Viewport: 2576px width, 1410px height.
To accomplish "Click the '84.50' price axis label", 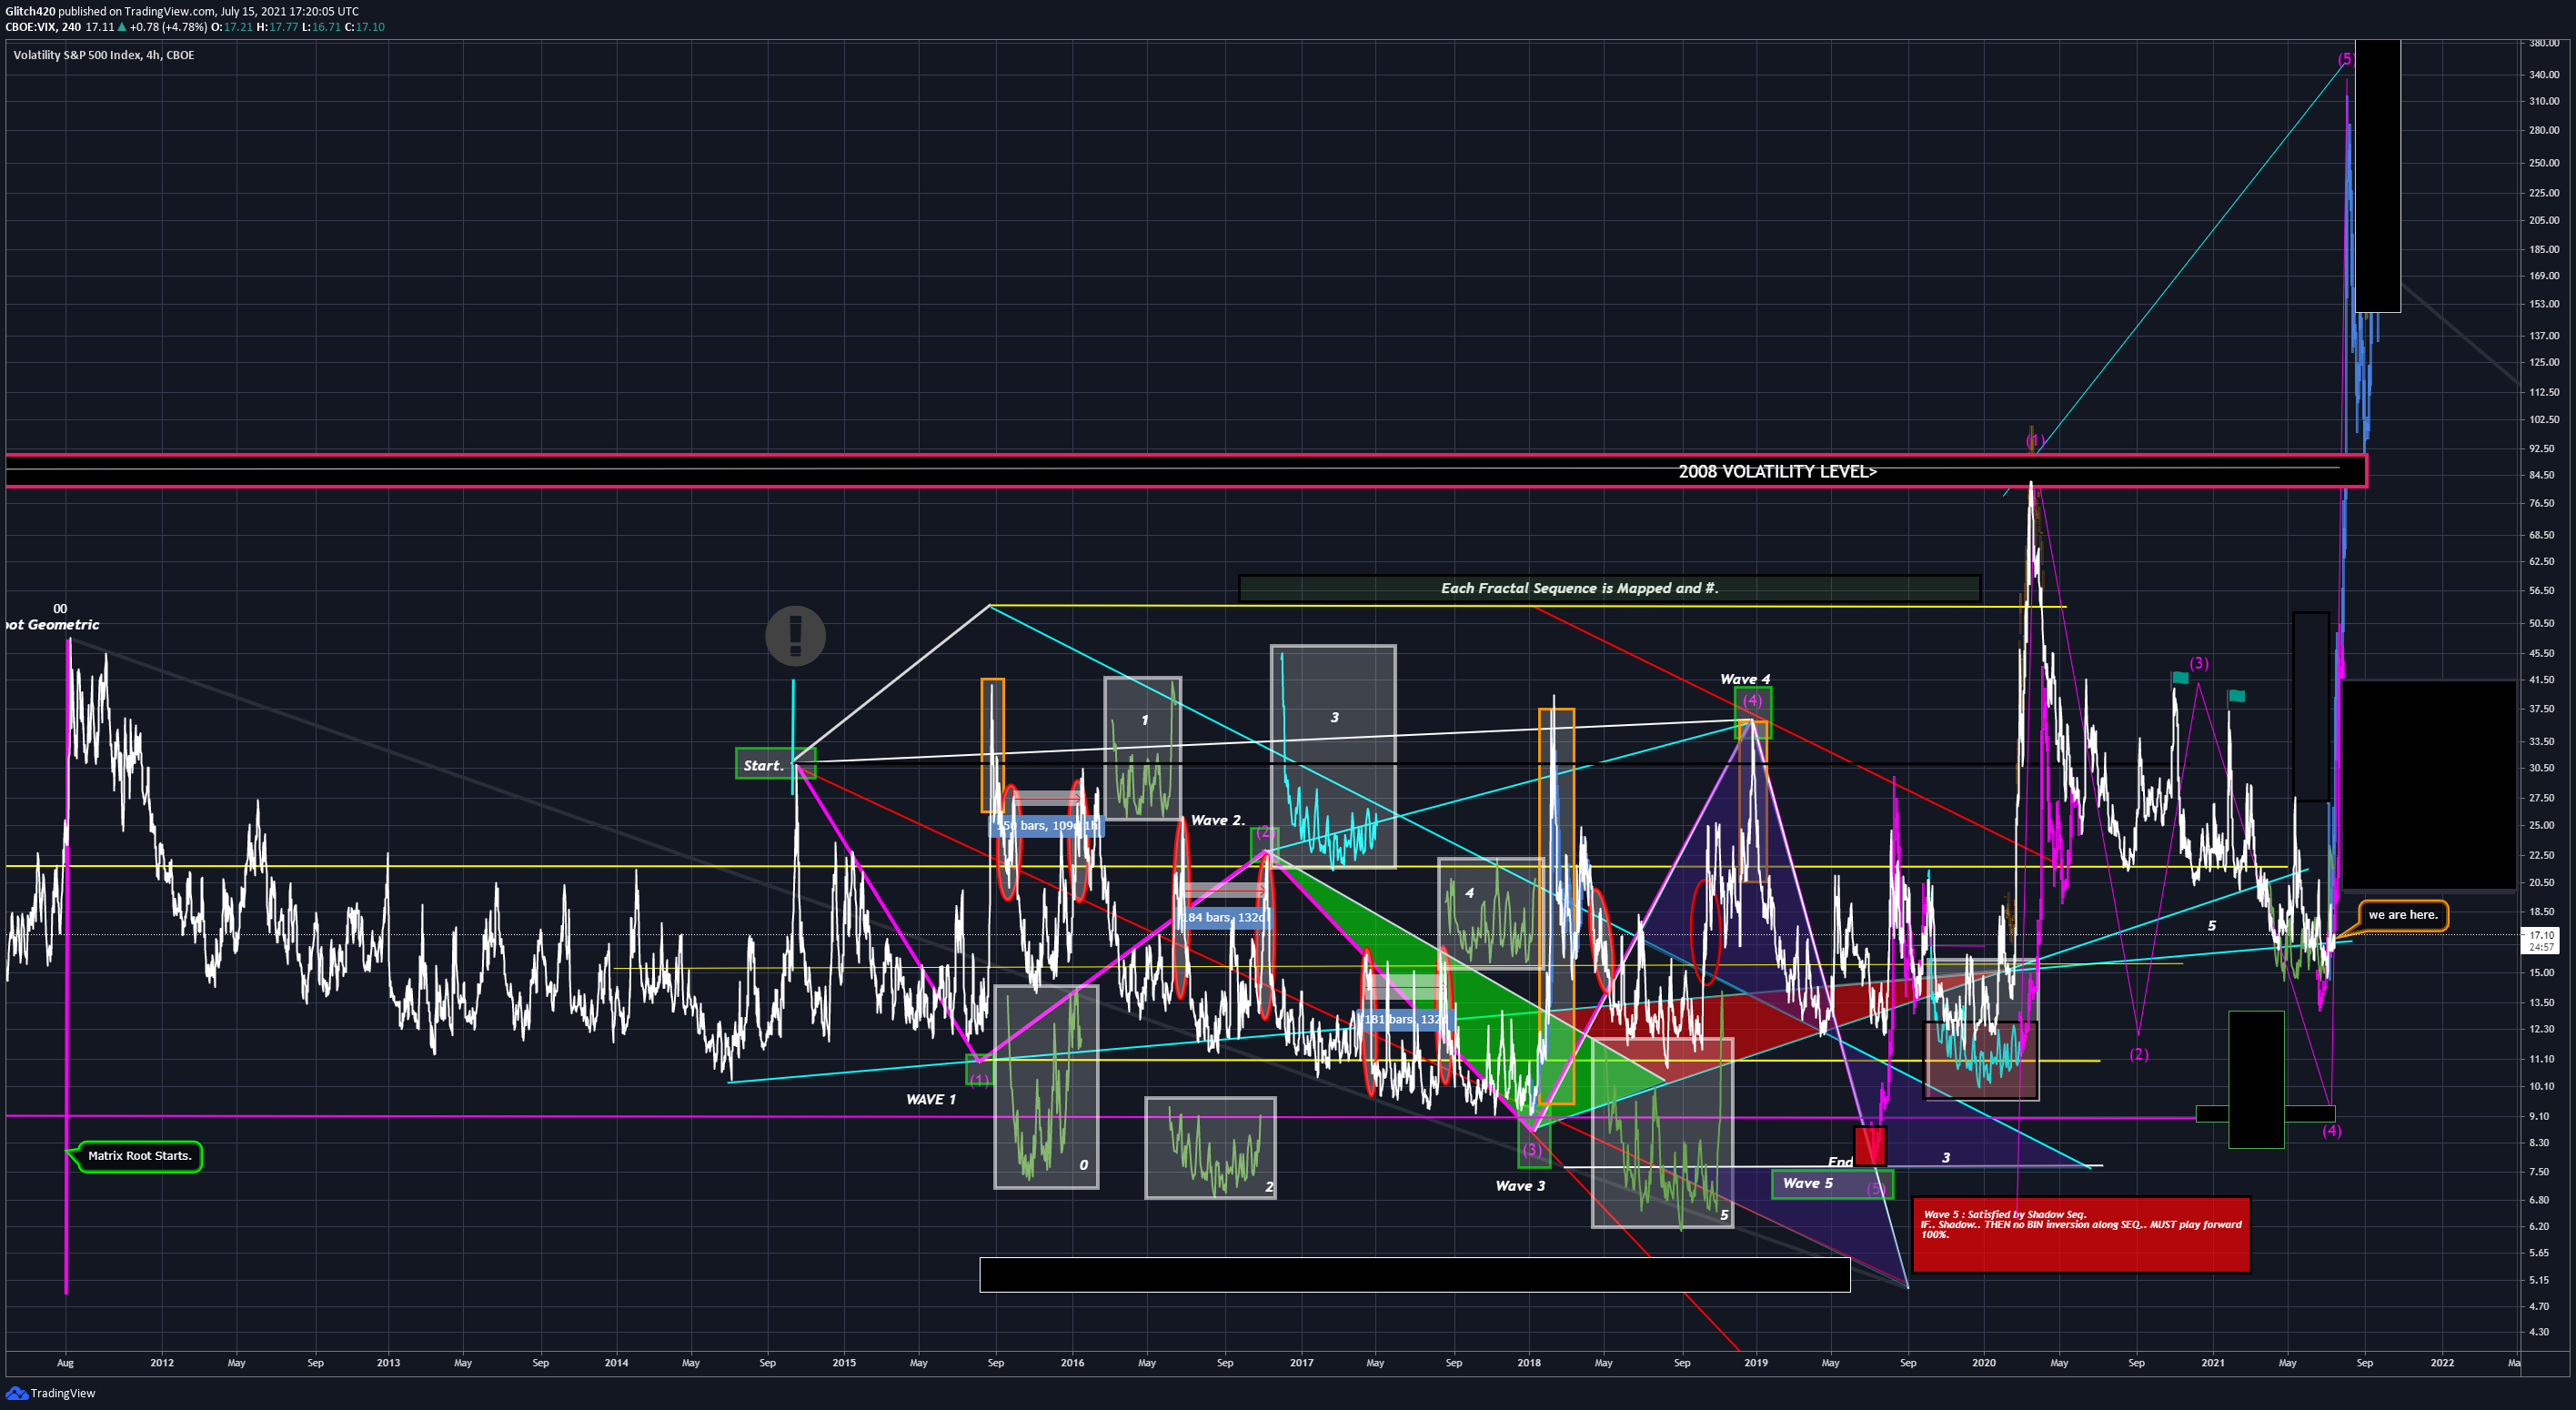I will (2541, 475).
